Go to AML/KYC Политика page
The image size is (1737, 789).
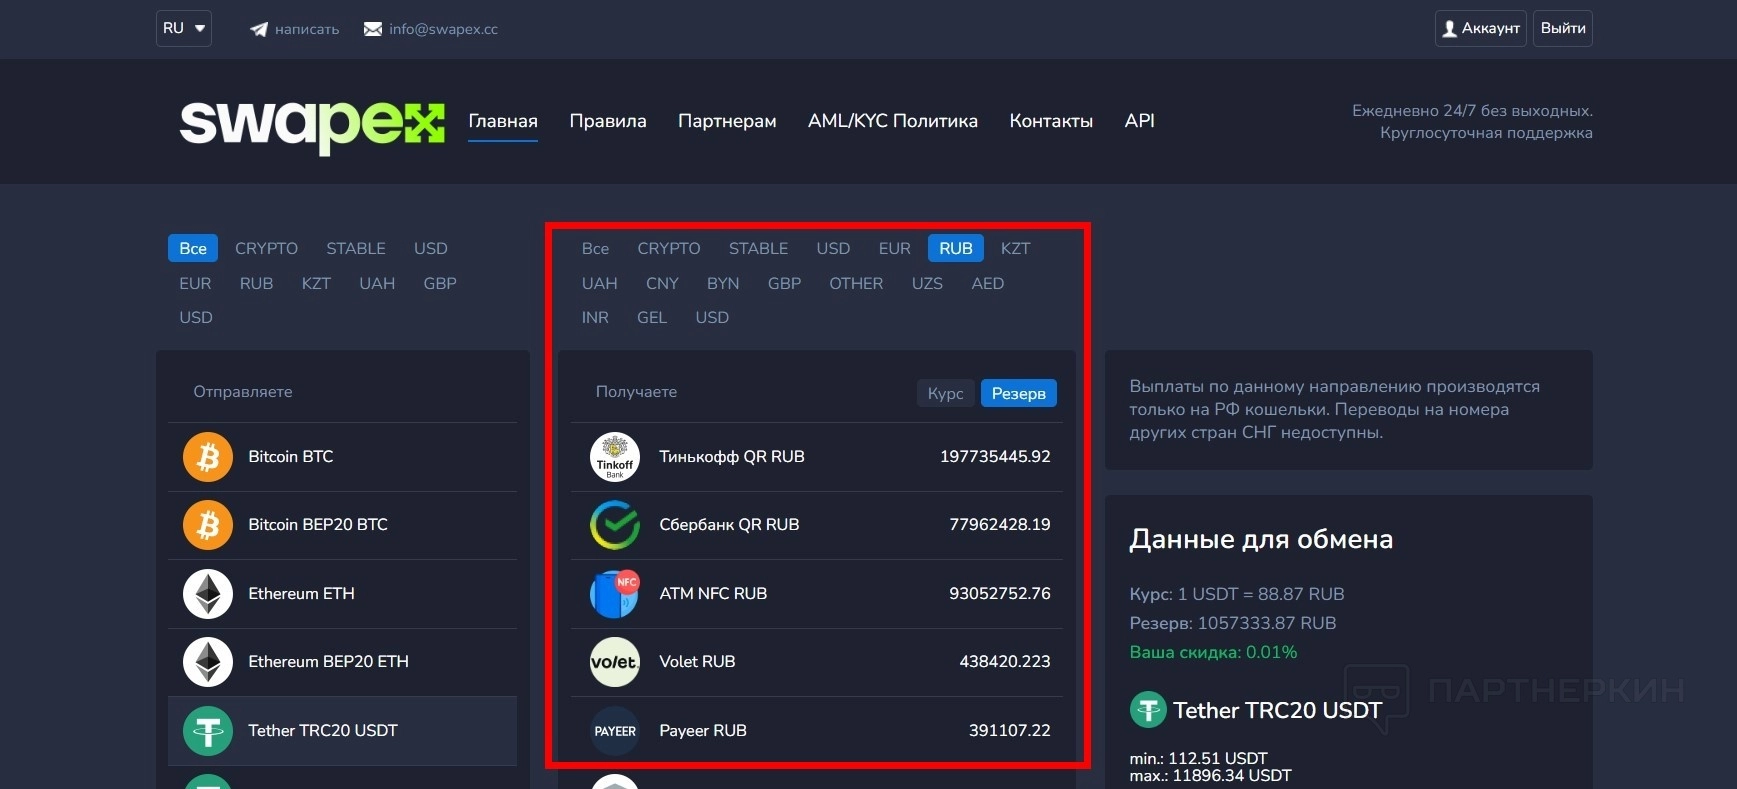(x=893, y=121)
